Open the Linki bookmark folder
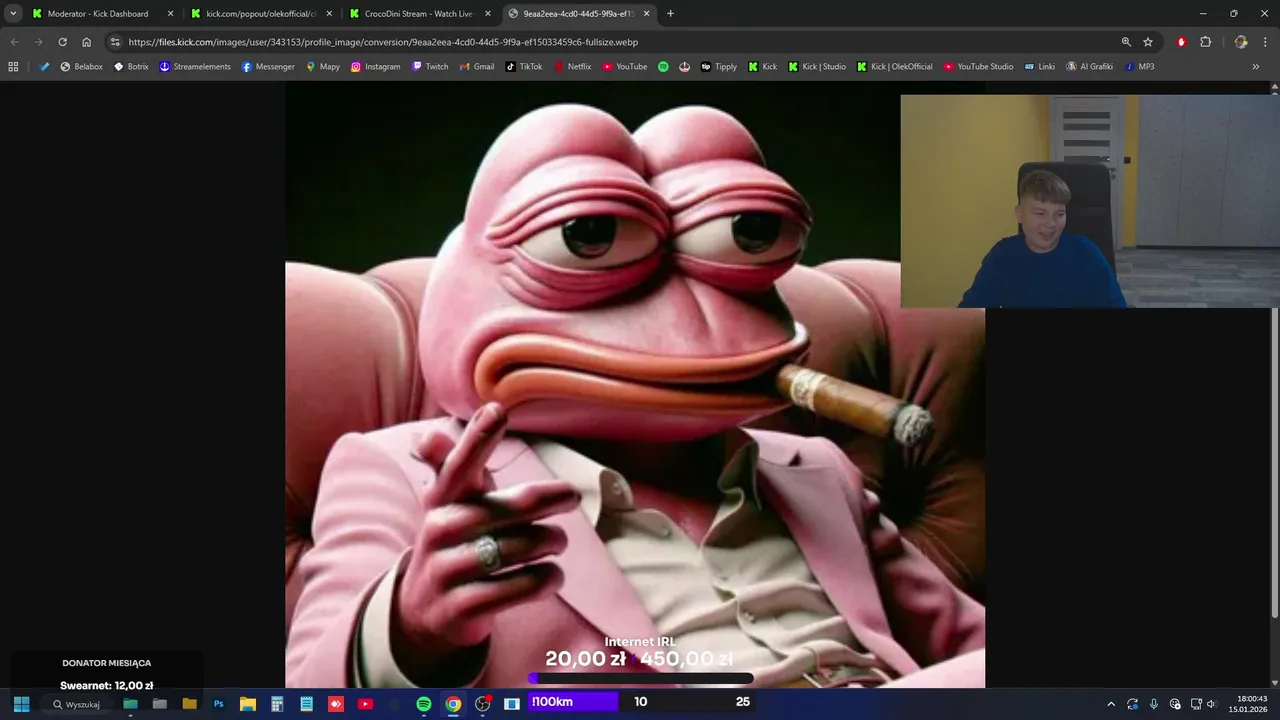The height and width of the screenshot is (720, 1280). click(x=1039, y=67)
